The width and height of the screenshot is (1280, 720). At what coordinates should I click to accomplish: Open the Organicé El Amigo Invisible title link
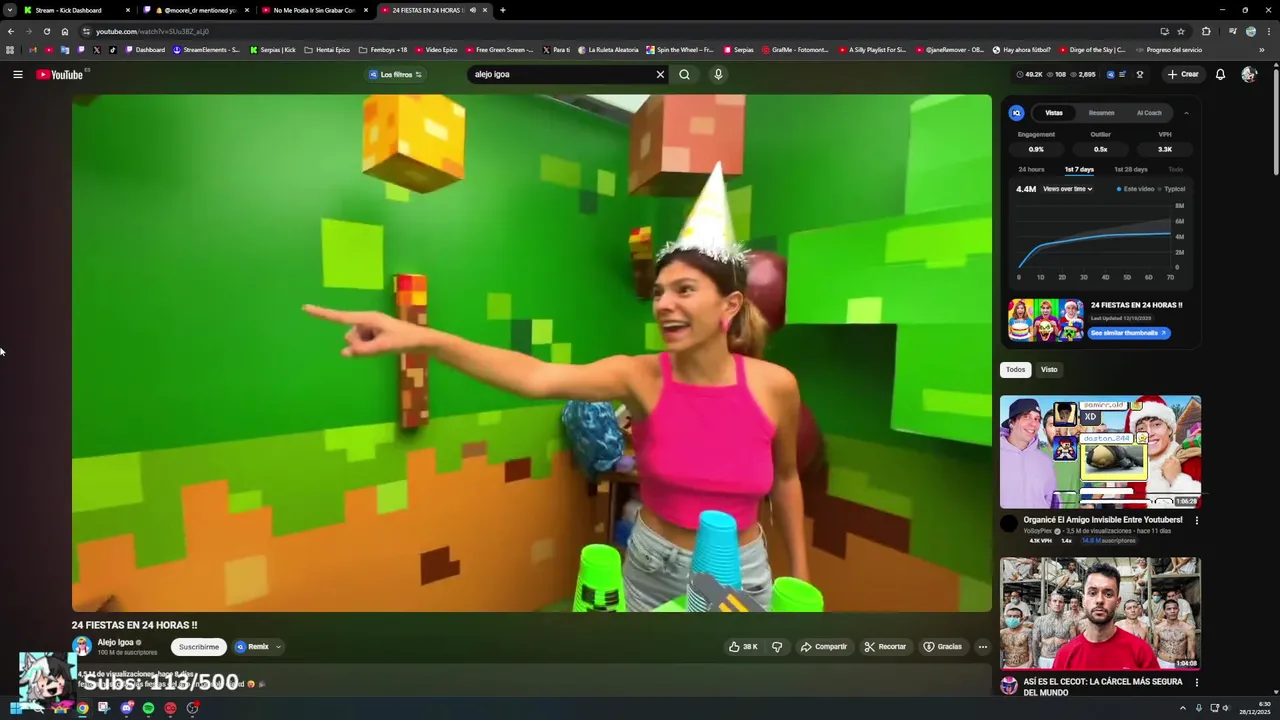(1102, 520)
